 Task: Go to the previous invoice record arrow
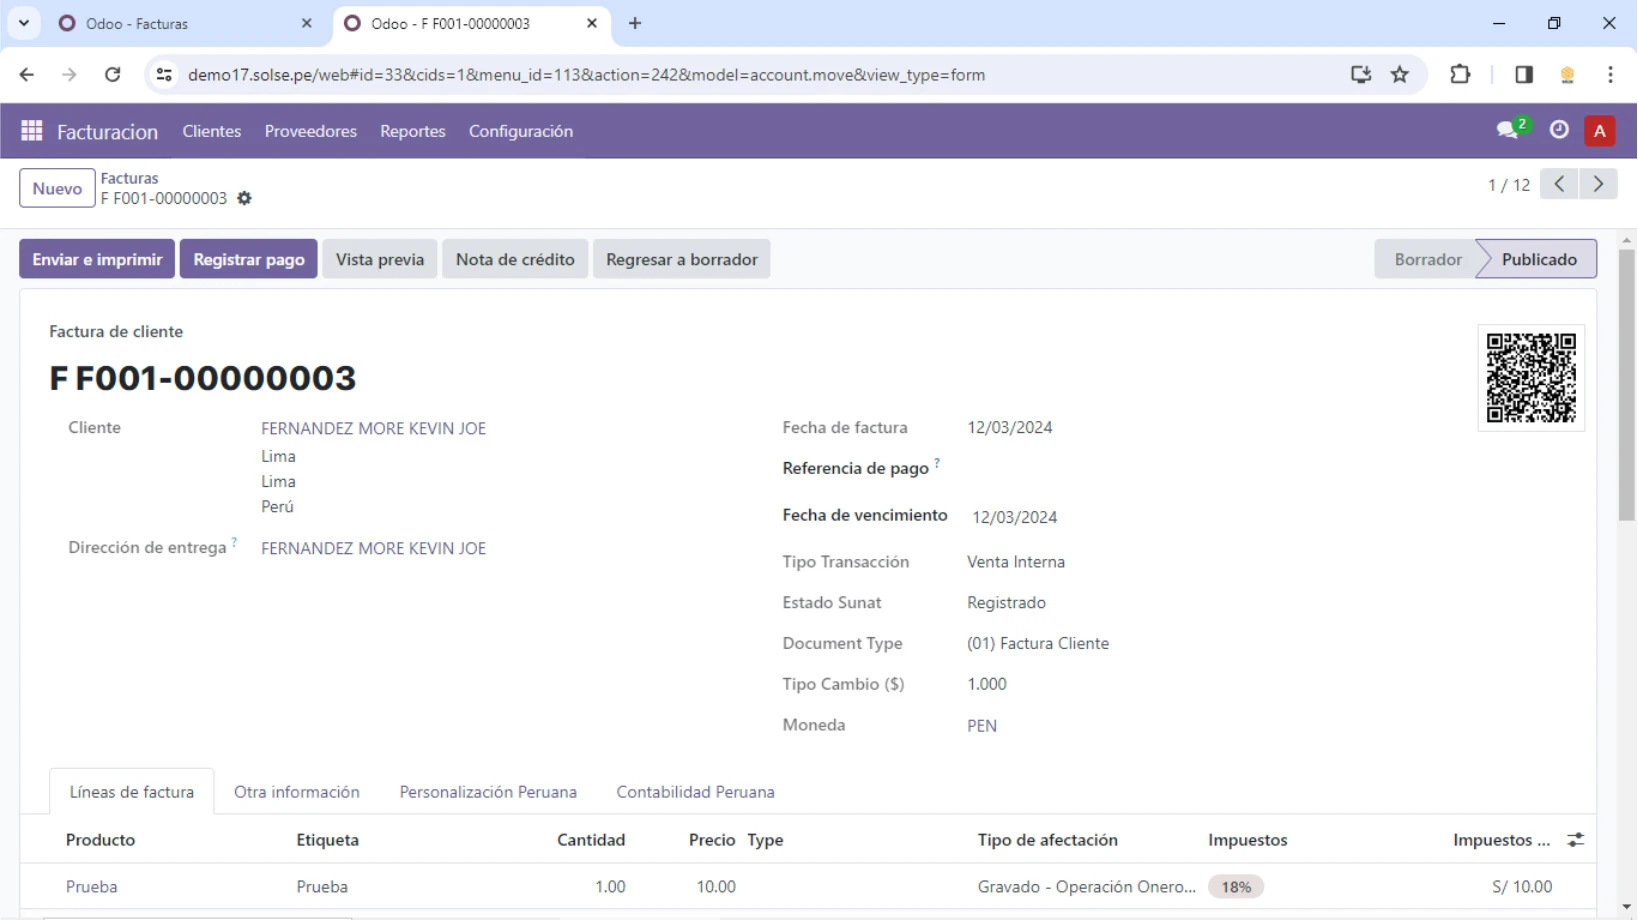point(1559,185)
